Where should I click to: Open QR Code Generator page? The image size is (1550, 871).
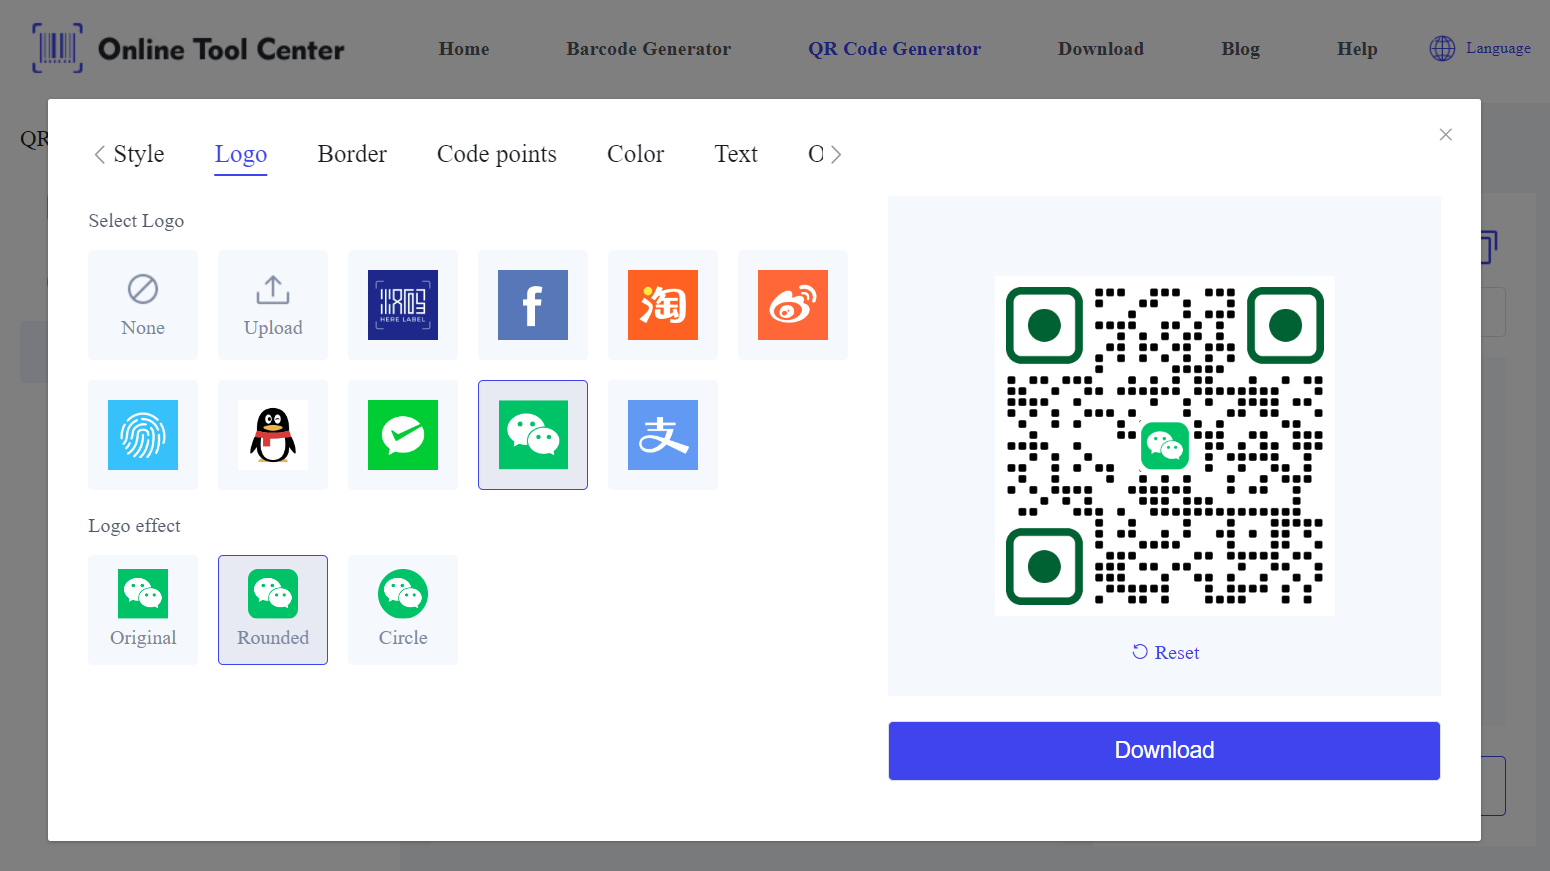[x=894, y=49]
